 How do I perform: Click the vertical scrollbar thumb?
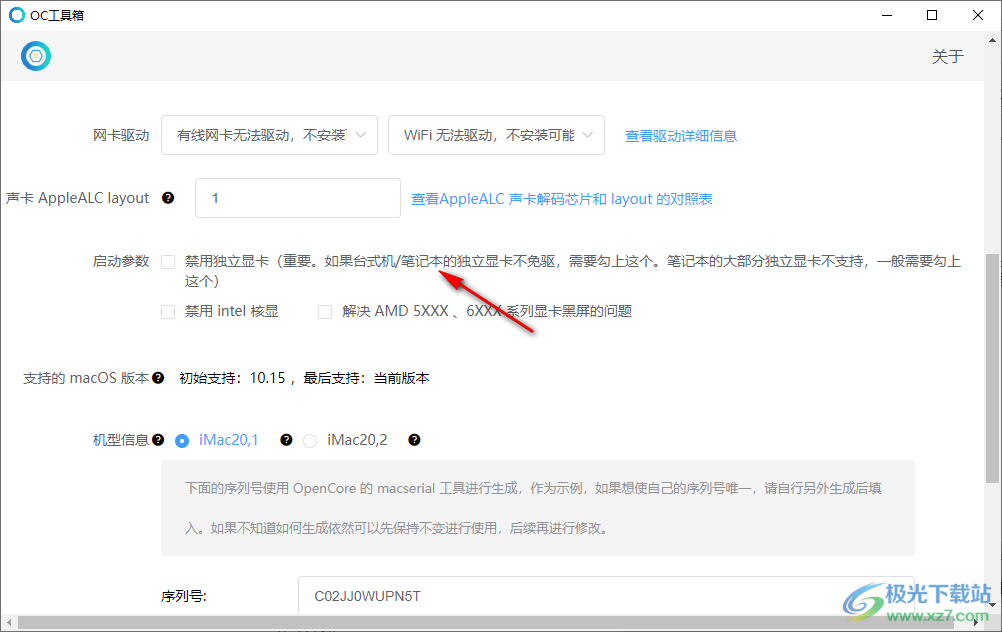(x=992, y=368)
